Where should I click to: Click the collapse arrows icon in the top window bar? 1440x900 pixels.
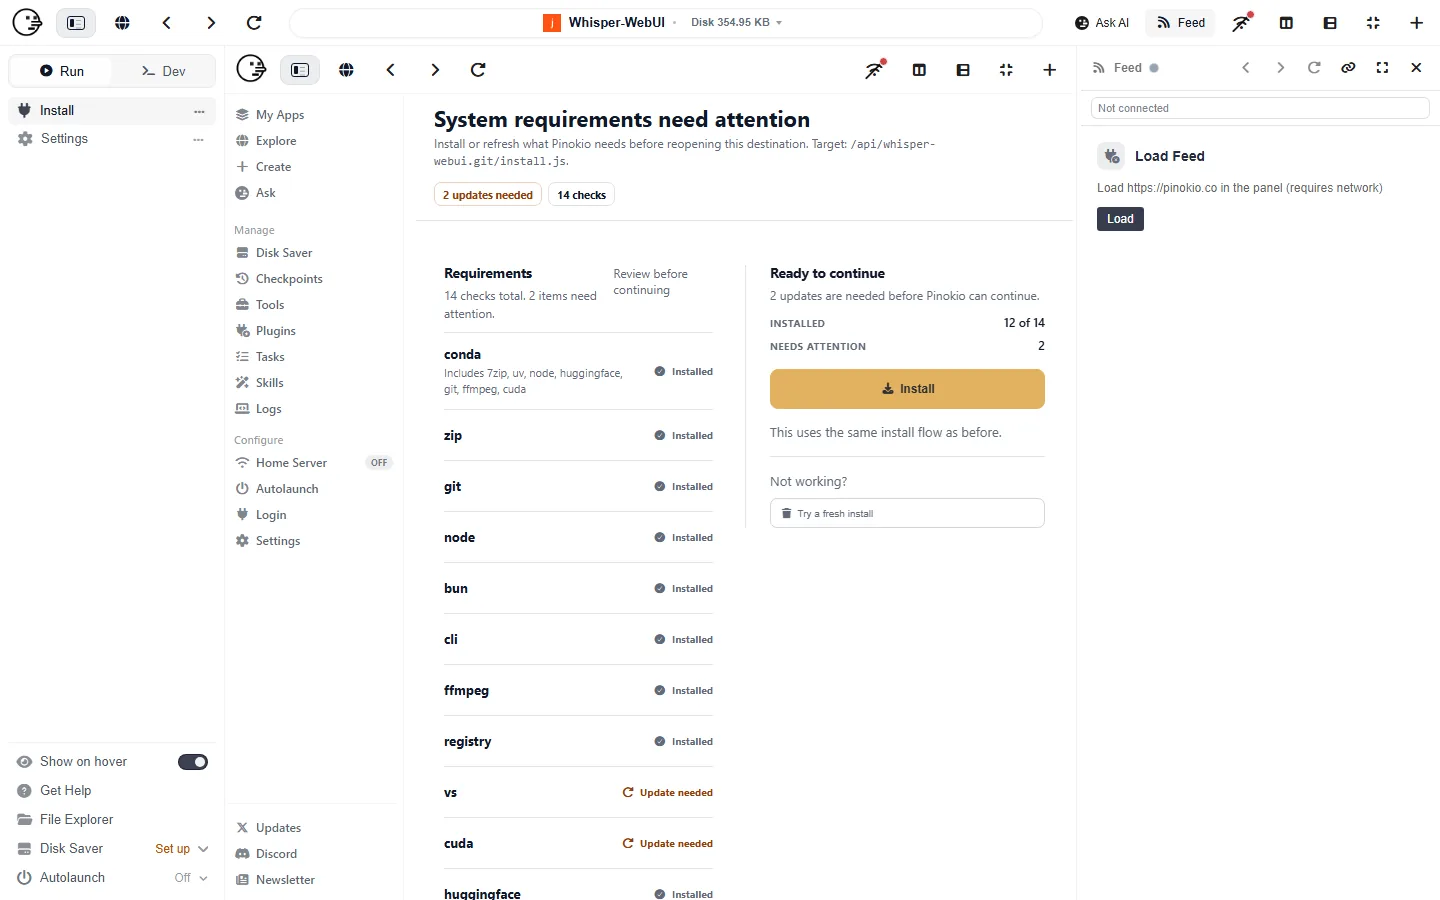[1373, 22]
